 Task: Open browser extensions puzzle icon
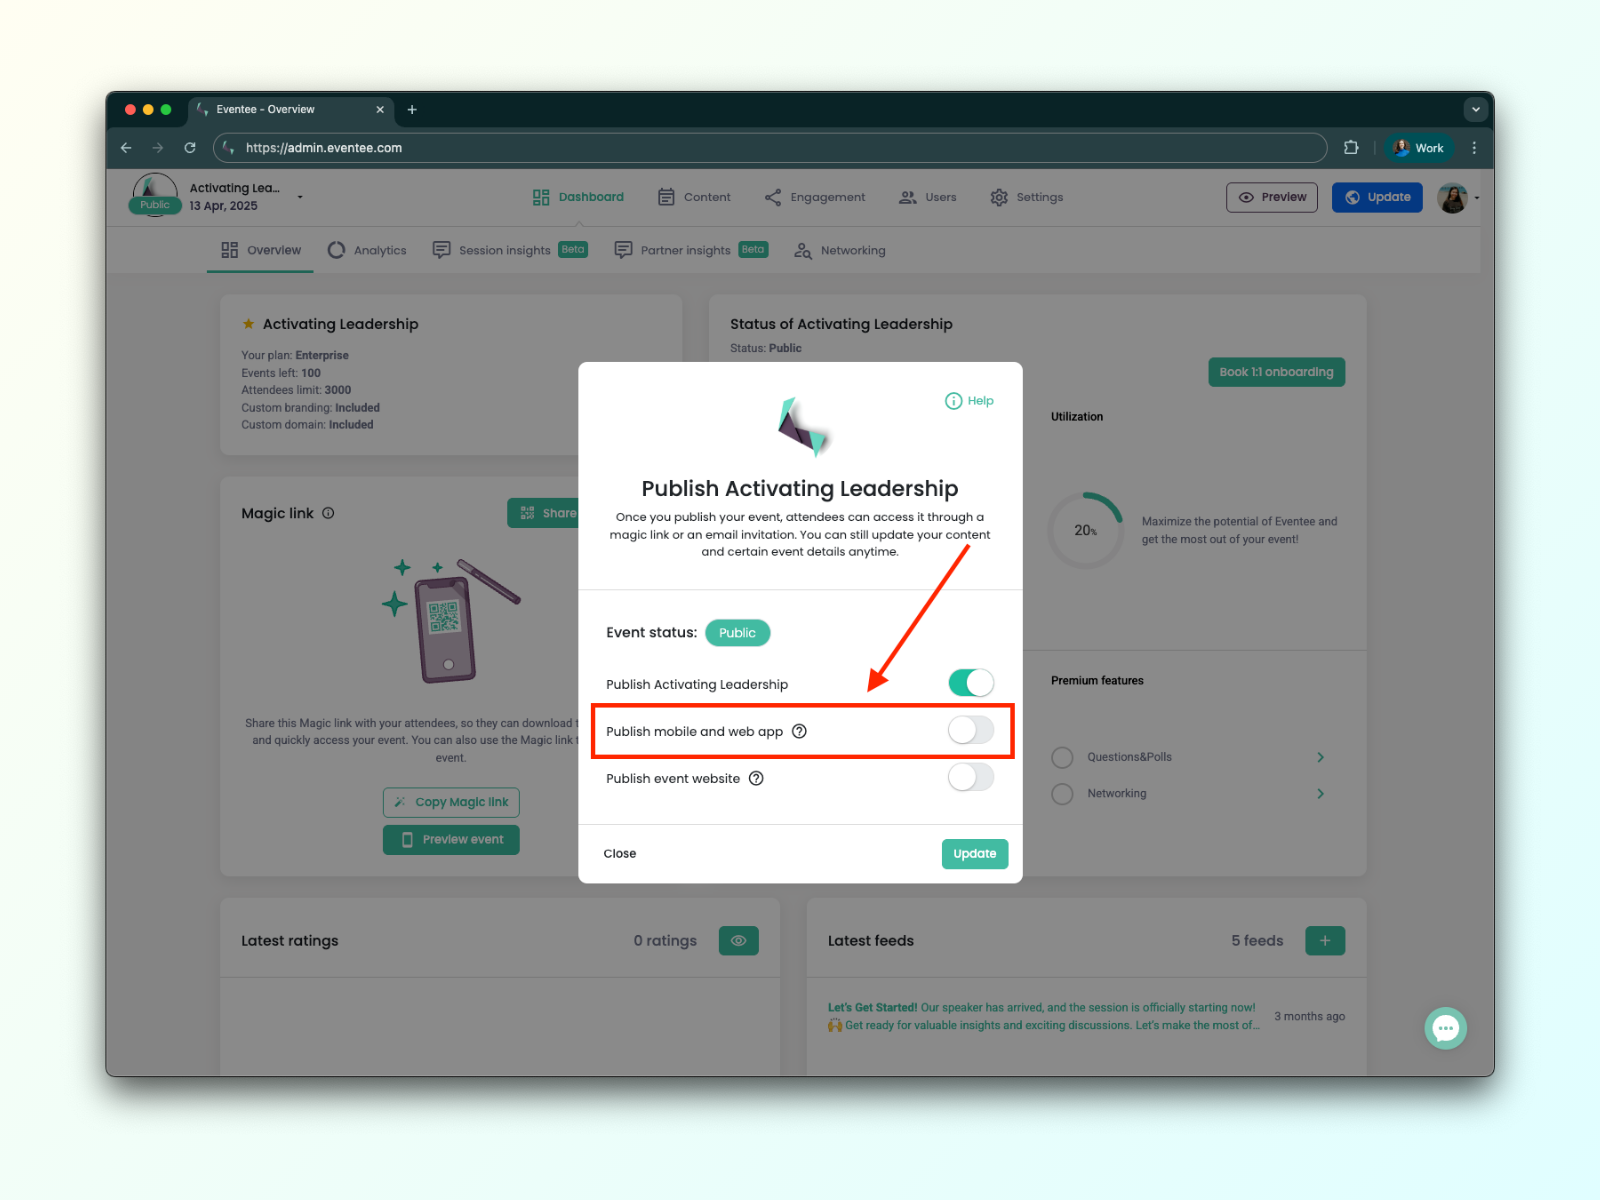tap(1351, 148)
